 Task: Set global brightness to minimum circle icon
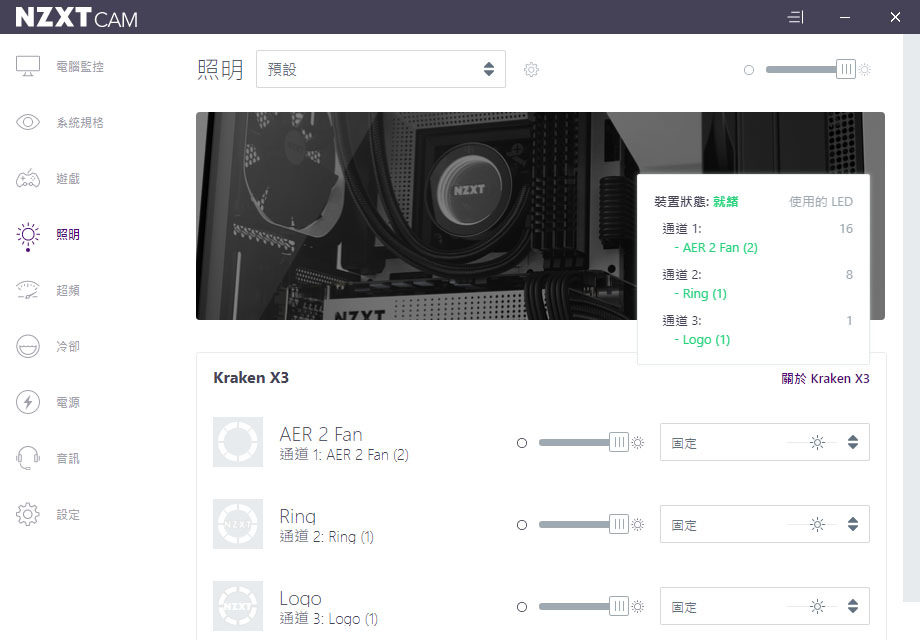pyautogui.click(x=749, y=70)
